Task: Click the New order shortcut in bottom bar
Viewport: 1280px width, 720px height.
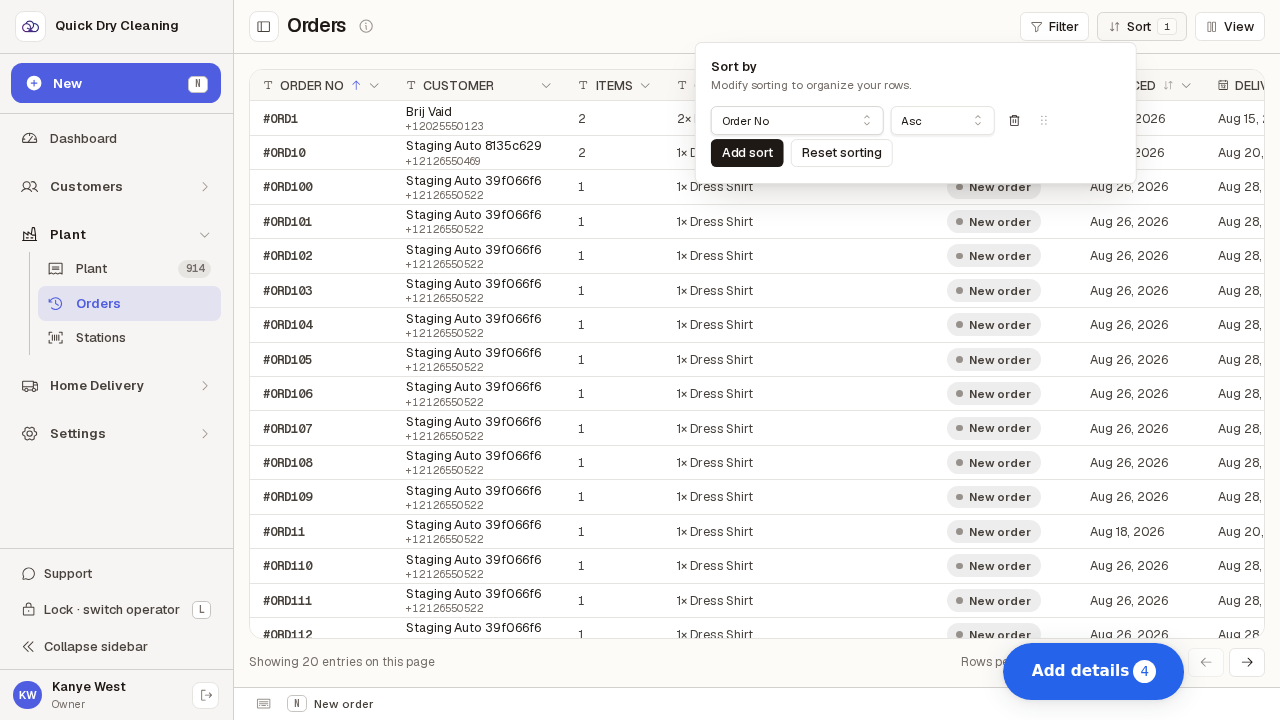Action: point(330,704)
